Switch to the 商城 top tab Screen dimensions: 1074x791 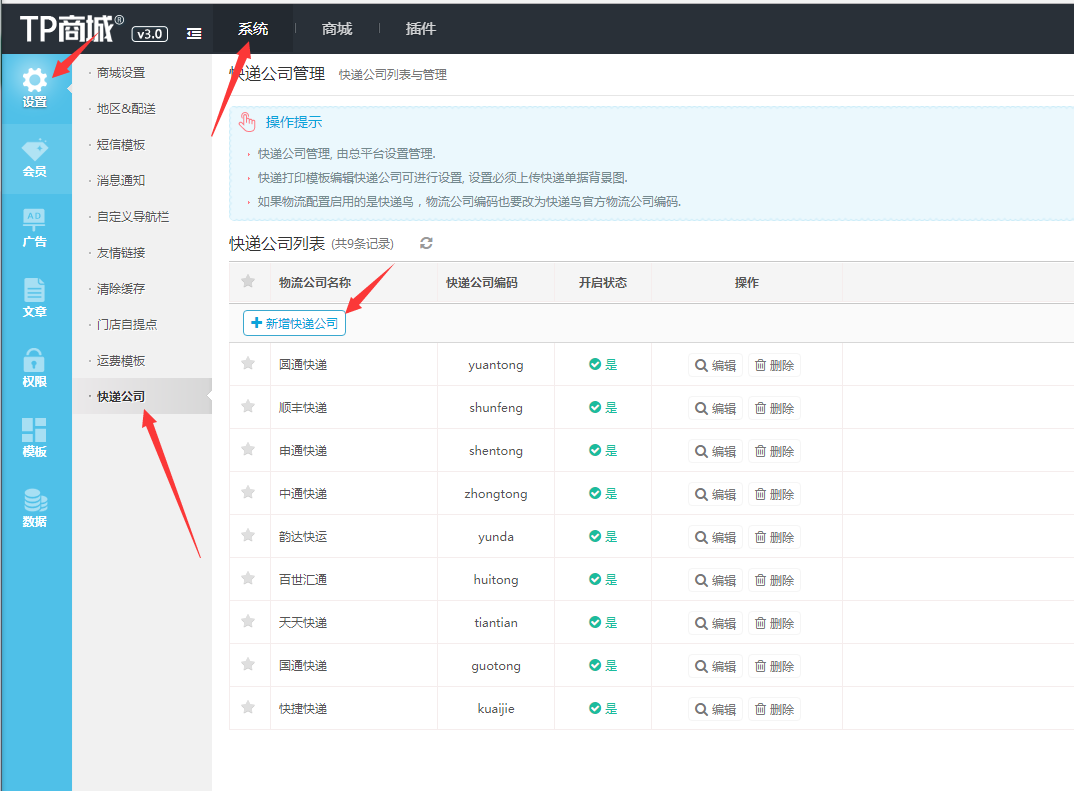337,29
